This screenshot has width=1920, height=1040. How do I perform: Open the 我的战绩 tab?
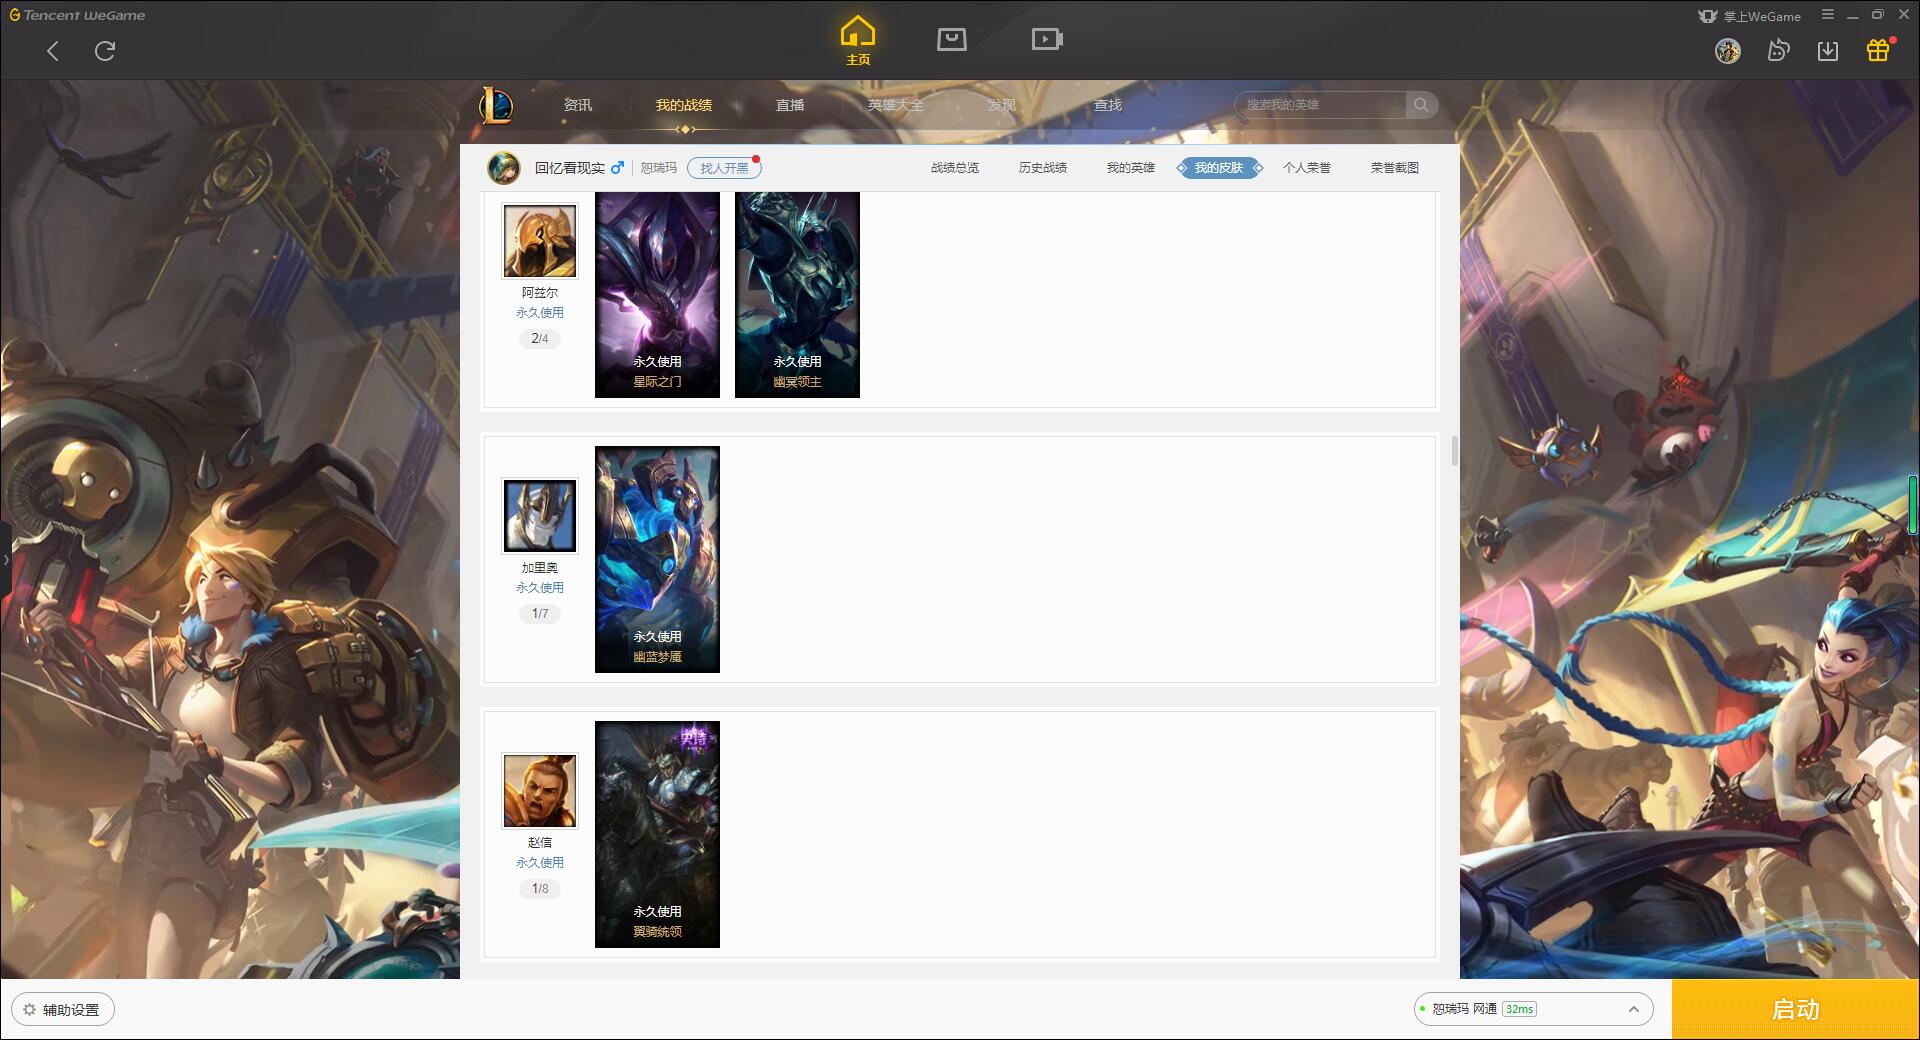[684, 105]
